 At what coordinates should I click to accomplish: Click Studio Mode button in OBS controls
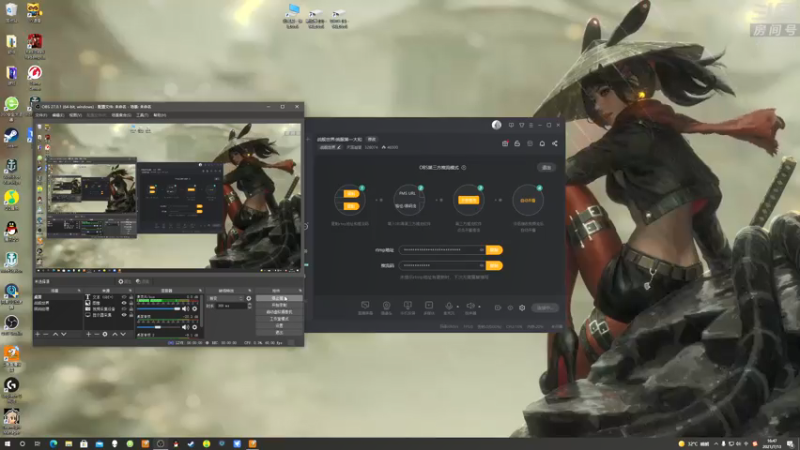pyautogui.click(x=279, y=319)
